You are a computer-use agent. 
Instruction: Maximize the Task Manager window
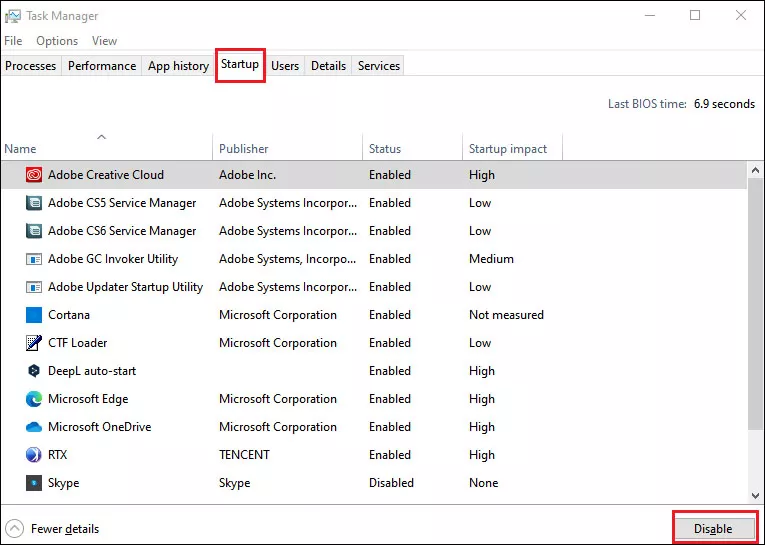click(x=695, y=15)
